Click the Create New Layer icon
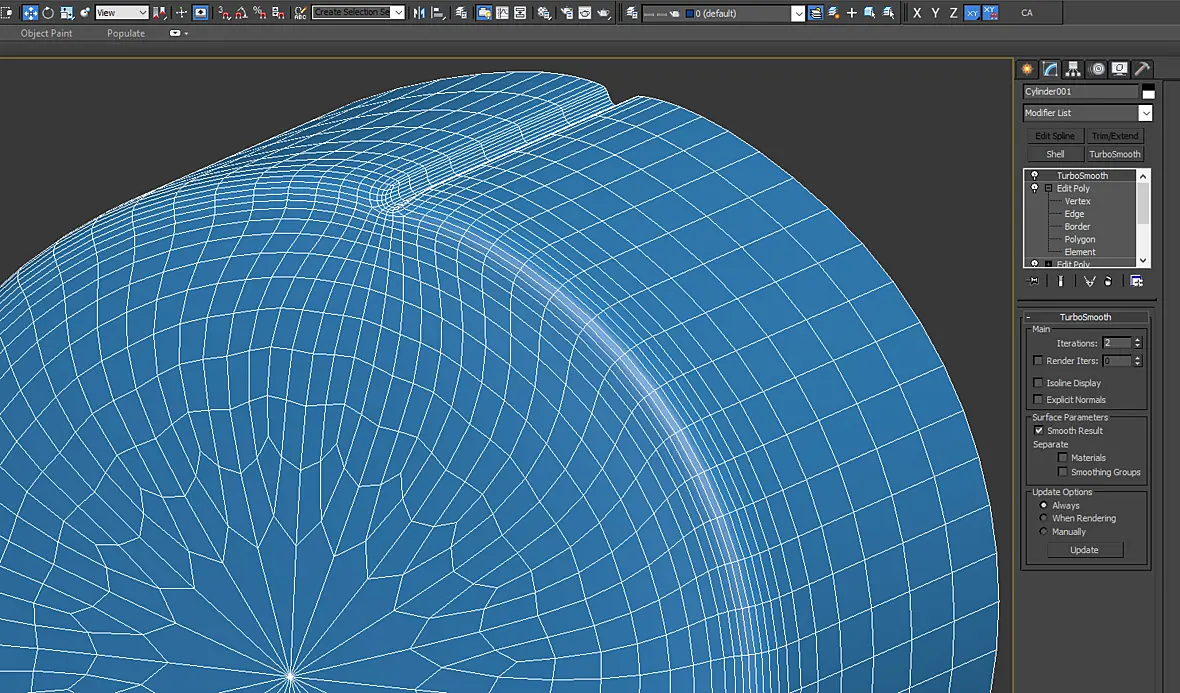The width and height of the screenshot is (1180, 693). tap(833, 13)
